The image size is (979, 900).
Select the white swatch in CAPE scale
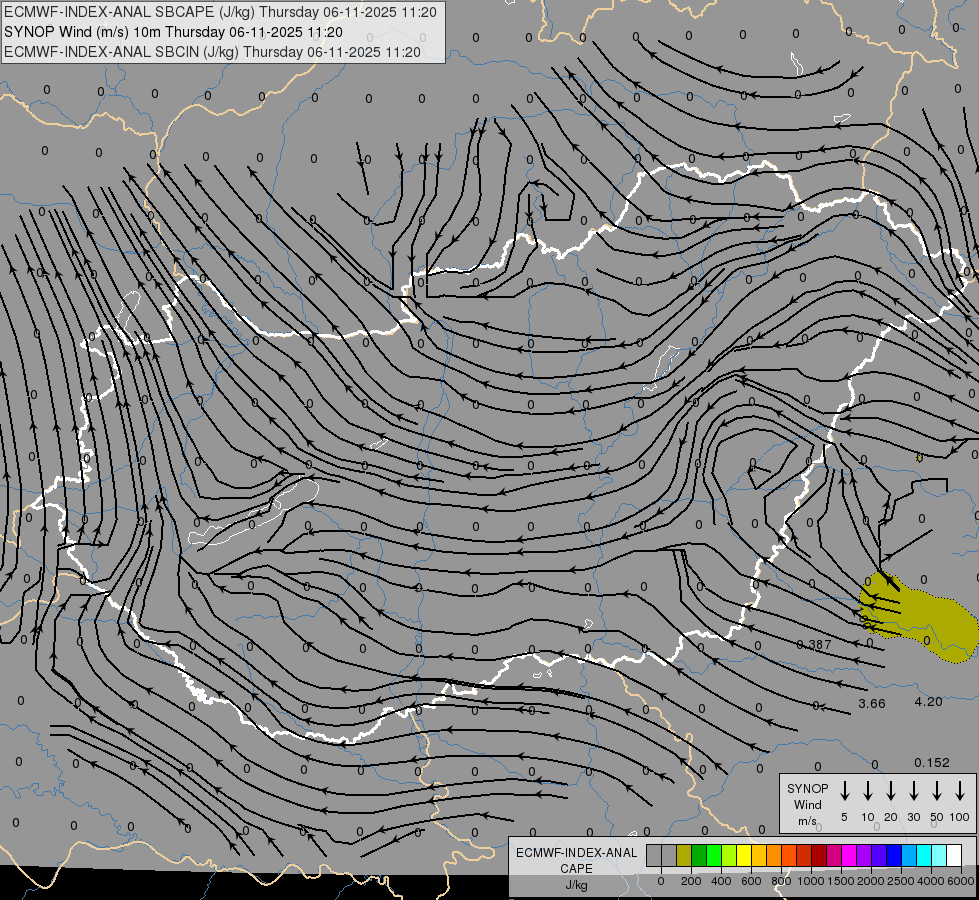click(x=955, y=855)
